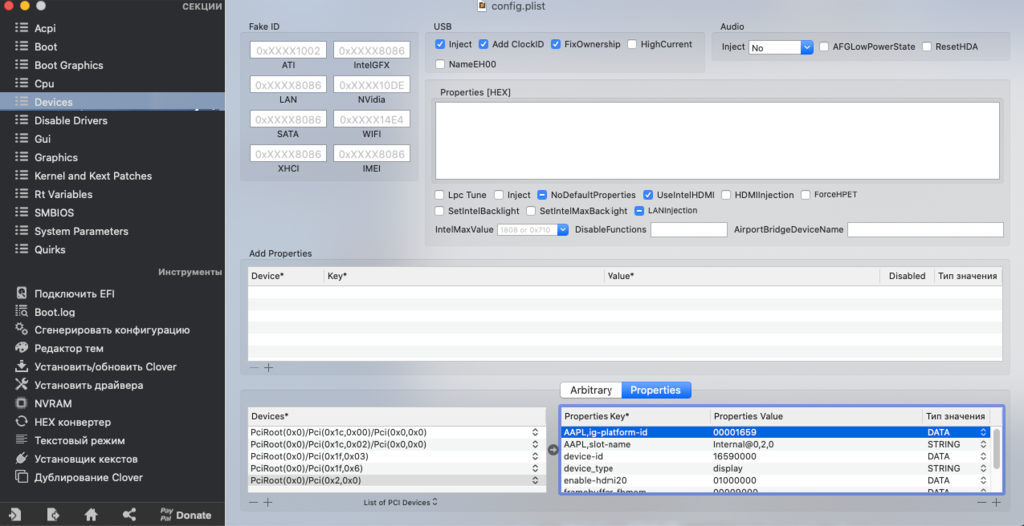Screen dimensions: 1024x526
Task: Toggle the UseIntelHDMI checkbox
Action: tap(649, 195)
